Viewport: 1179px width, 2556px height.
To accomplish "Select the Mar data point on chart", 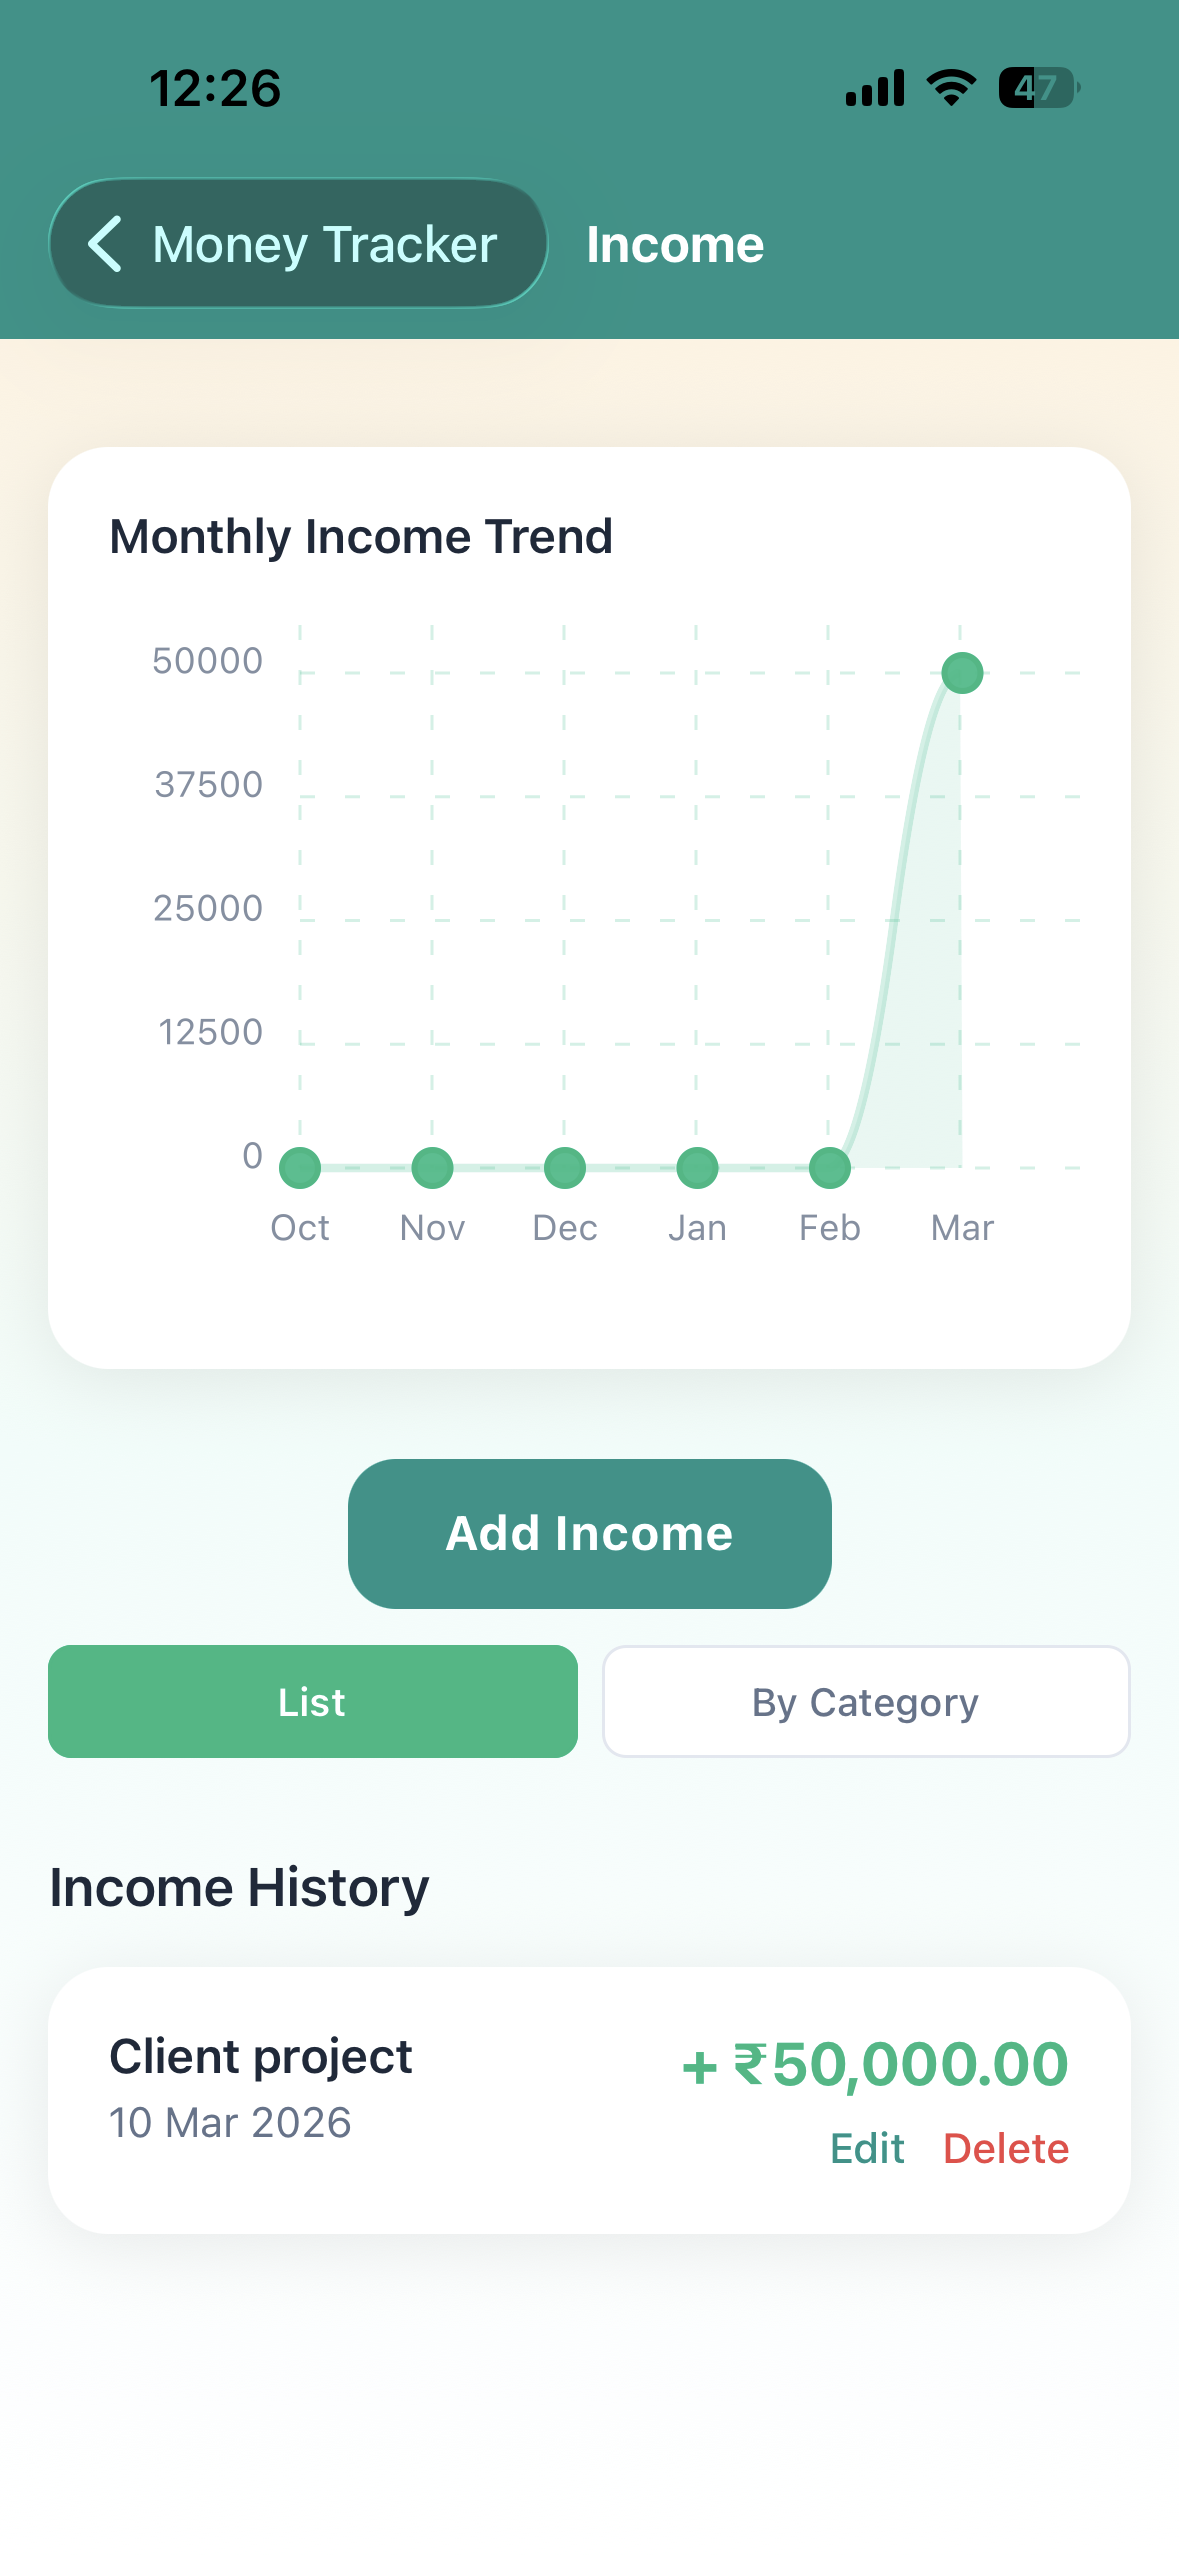I will tap(962, 673).
